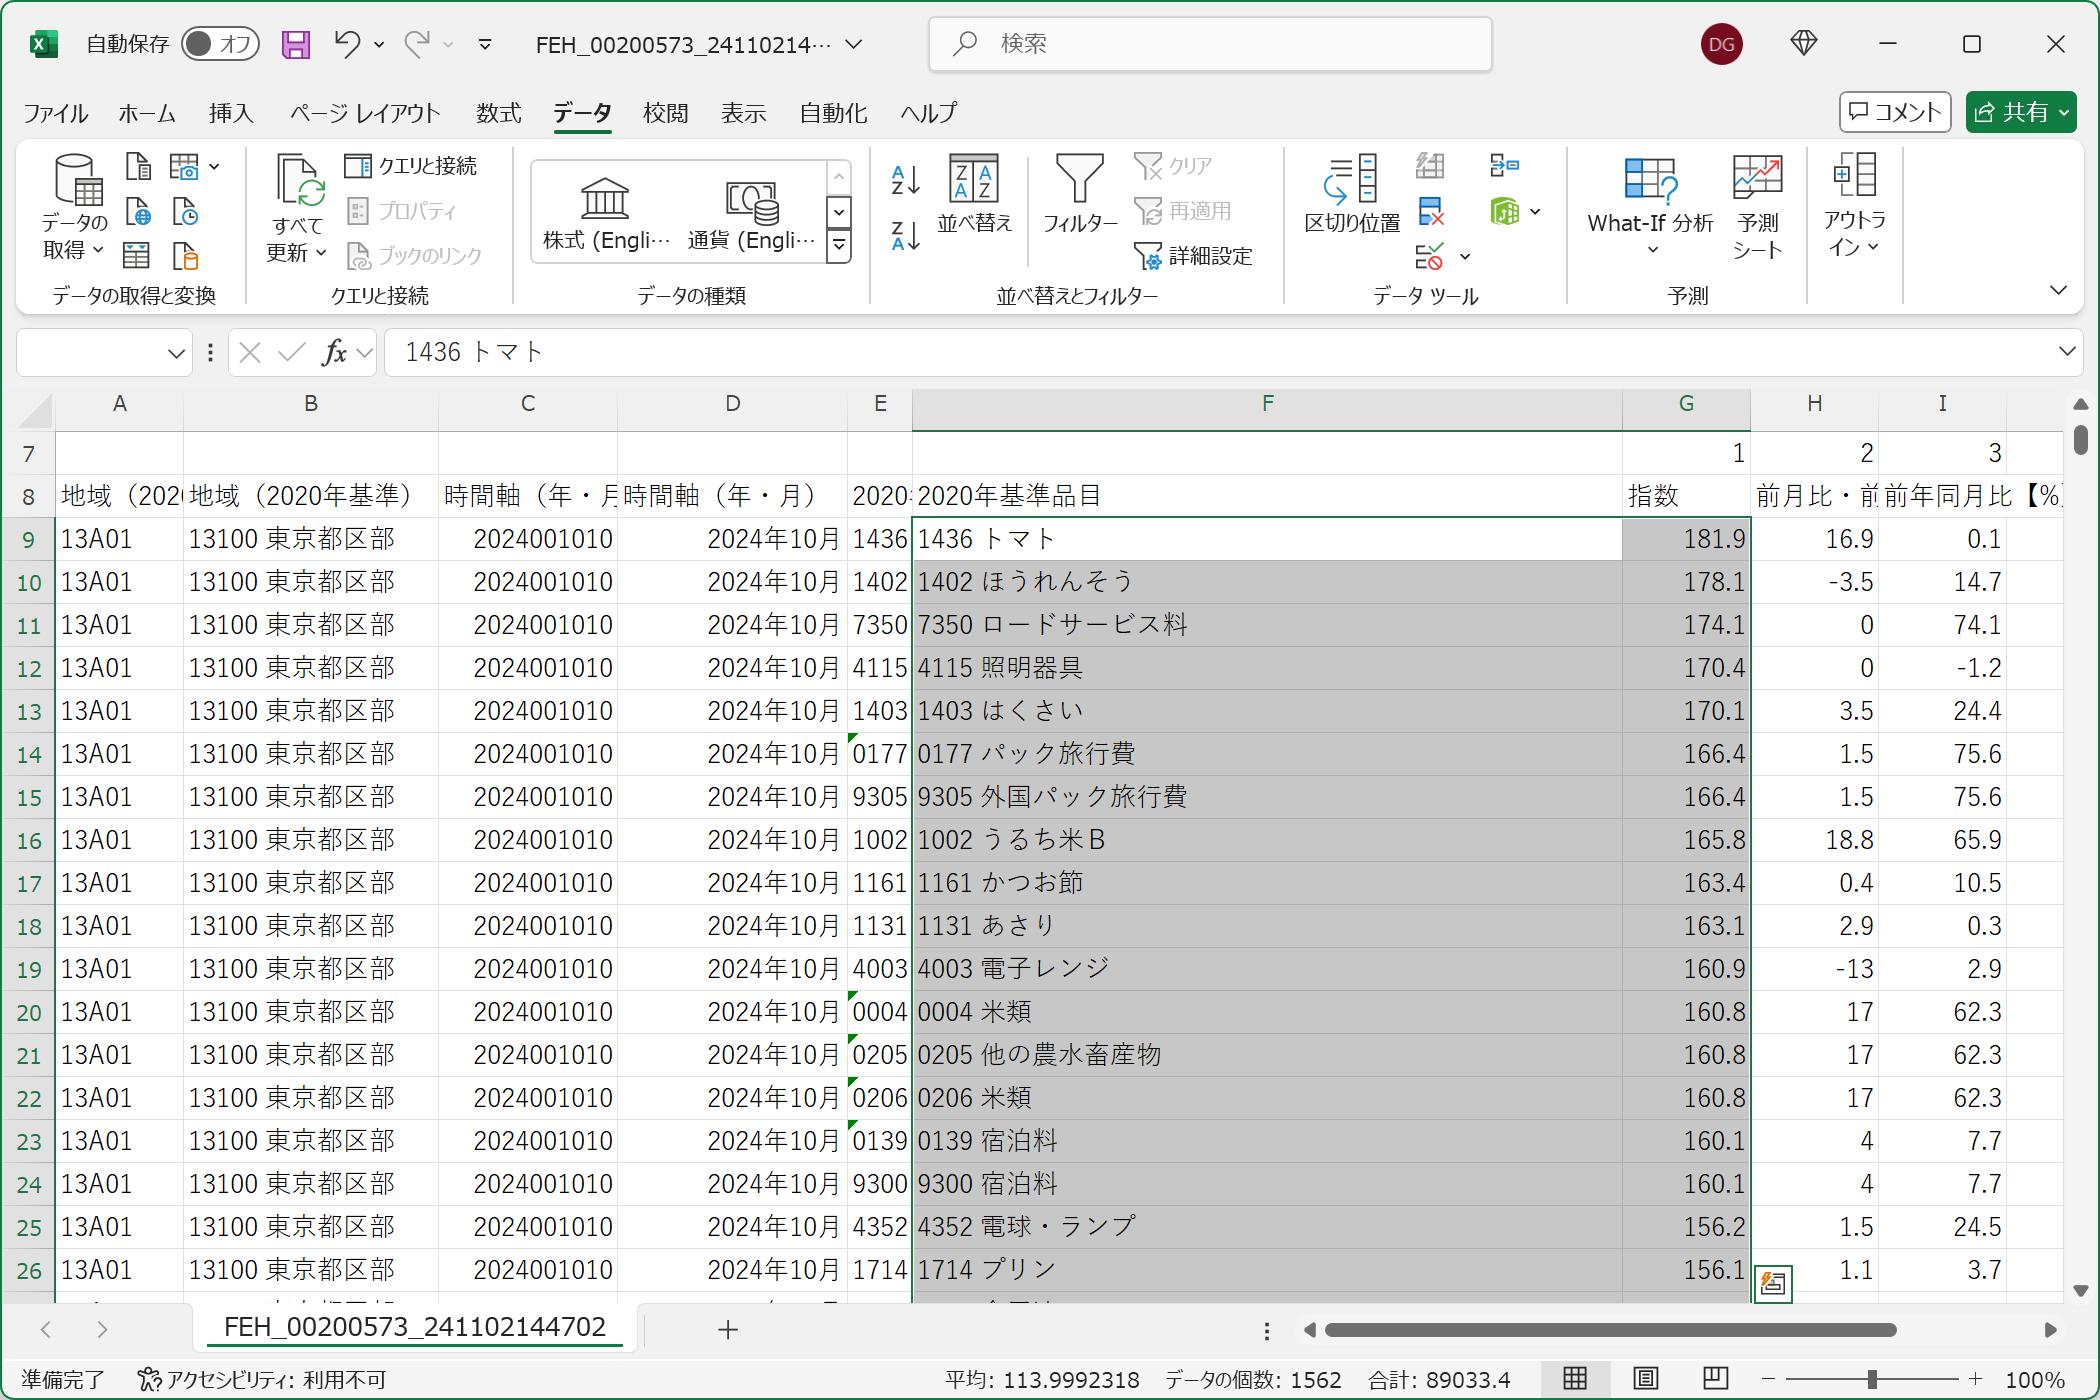The width and height of the screenshot is (2100, 1400).
Task: Click the vertical scroll down arrow
Action: tap(2080, 1290)
